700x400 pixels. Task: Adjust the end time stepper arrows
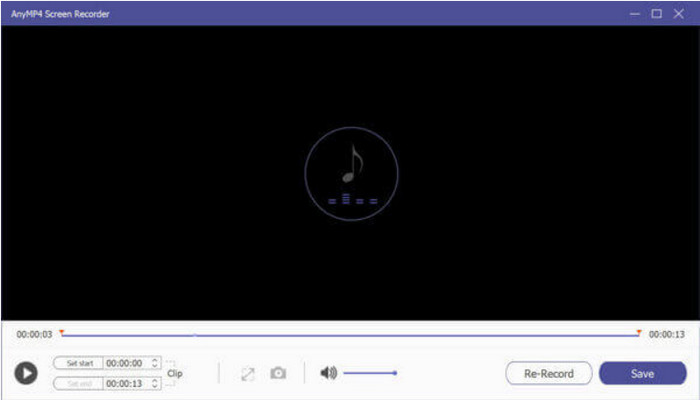pyautogui.click(x=154, y=383)
